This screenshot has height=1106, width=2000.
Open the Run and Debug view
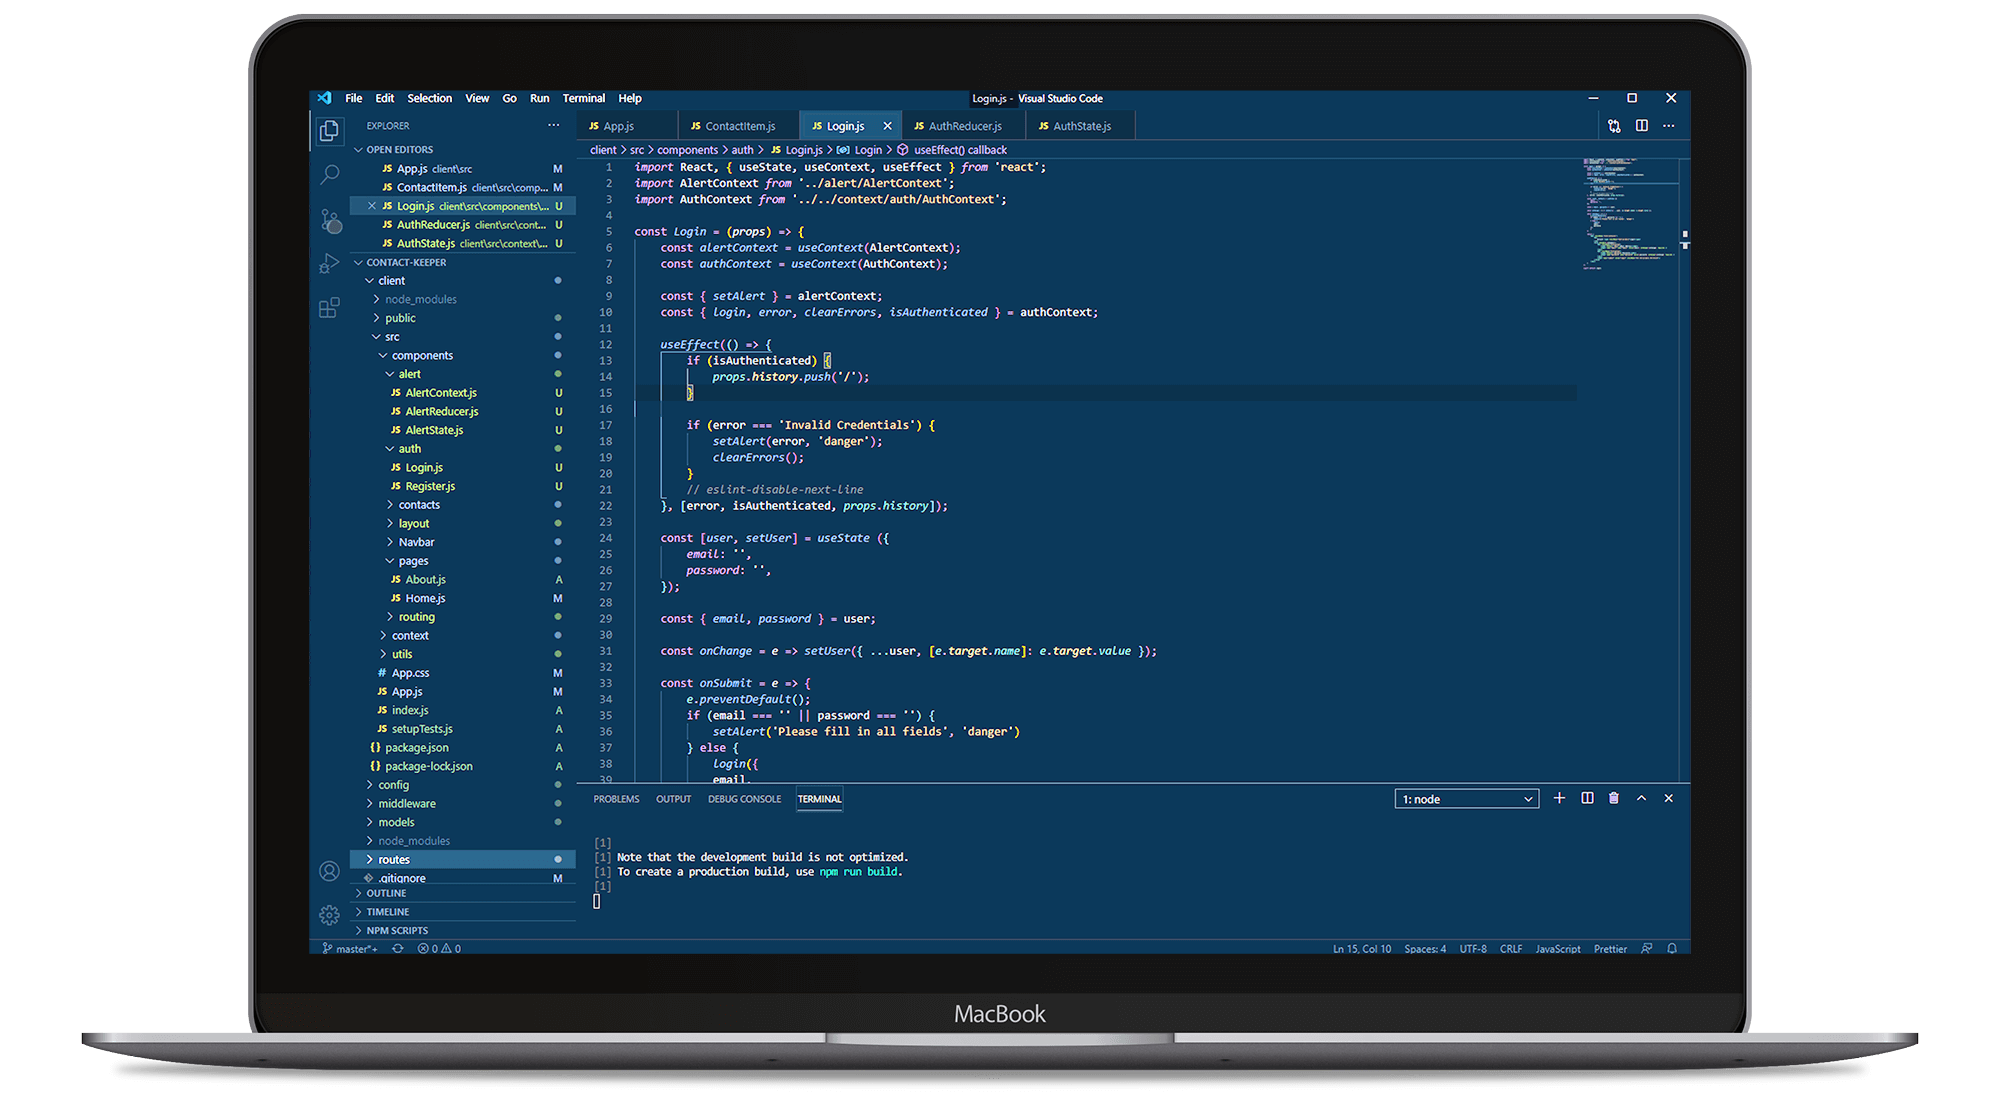pos(329,264)
